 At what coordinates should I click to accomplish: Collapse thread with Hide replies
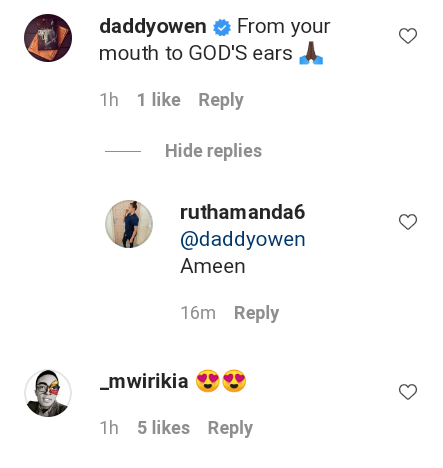[x=213, y=151]
